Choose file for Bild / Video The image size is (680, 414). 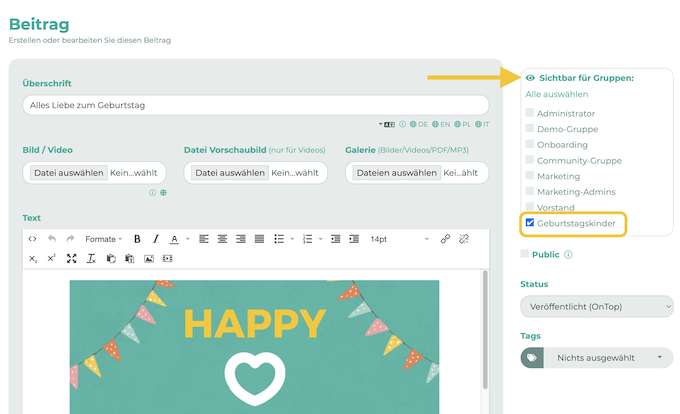[69, 173]
